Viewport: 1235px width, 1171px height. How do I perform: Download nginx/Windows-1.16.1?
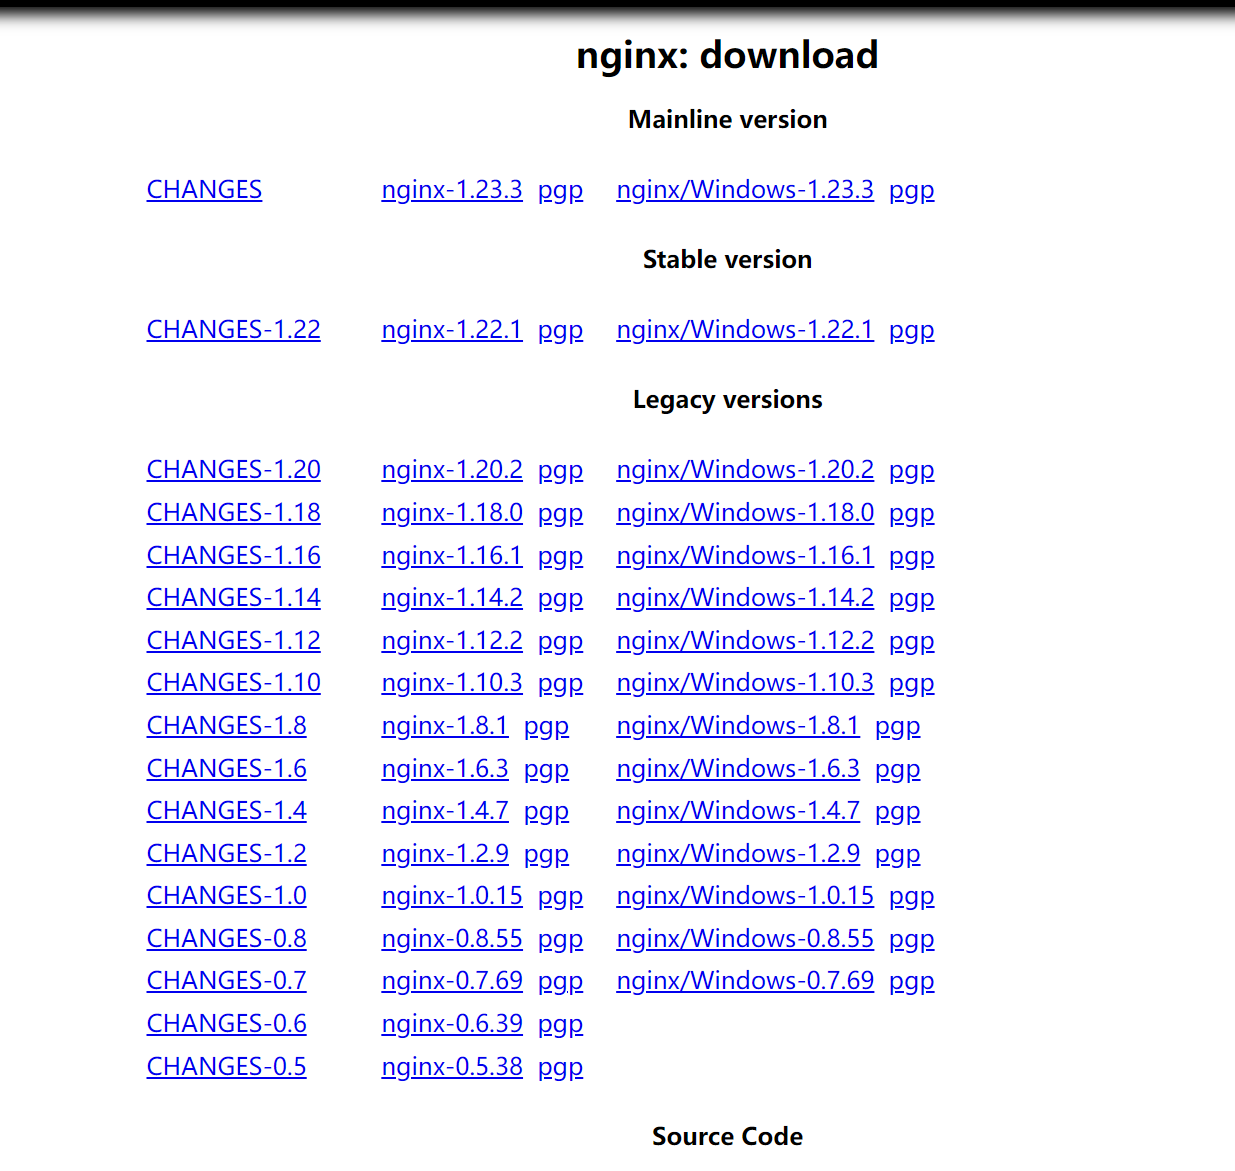tap(745, 556)
